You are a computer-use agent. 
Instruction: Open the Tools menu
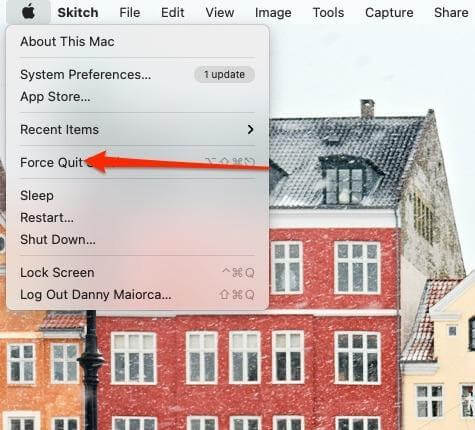[328, 13]
